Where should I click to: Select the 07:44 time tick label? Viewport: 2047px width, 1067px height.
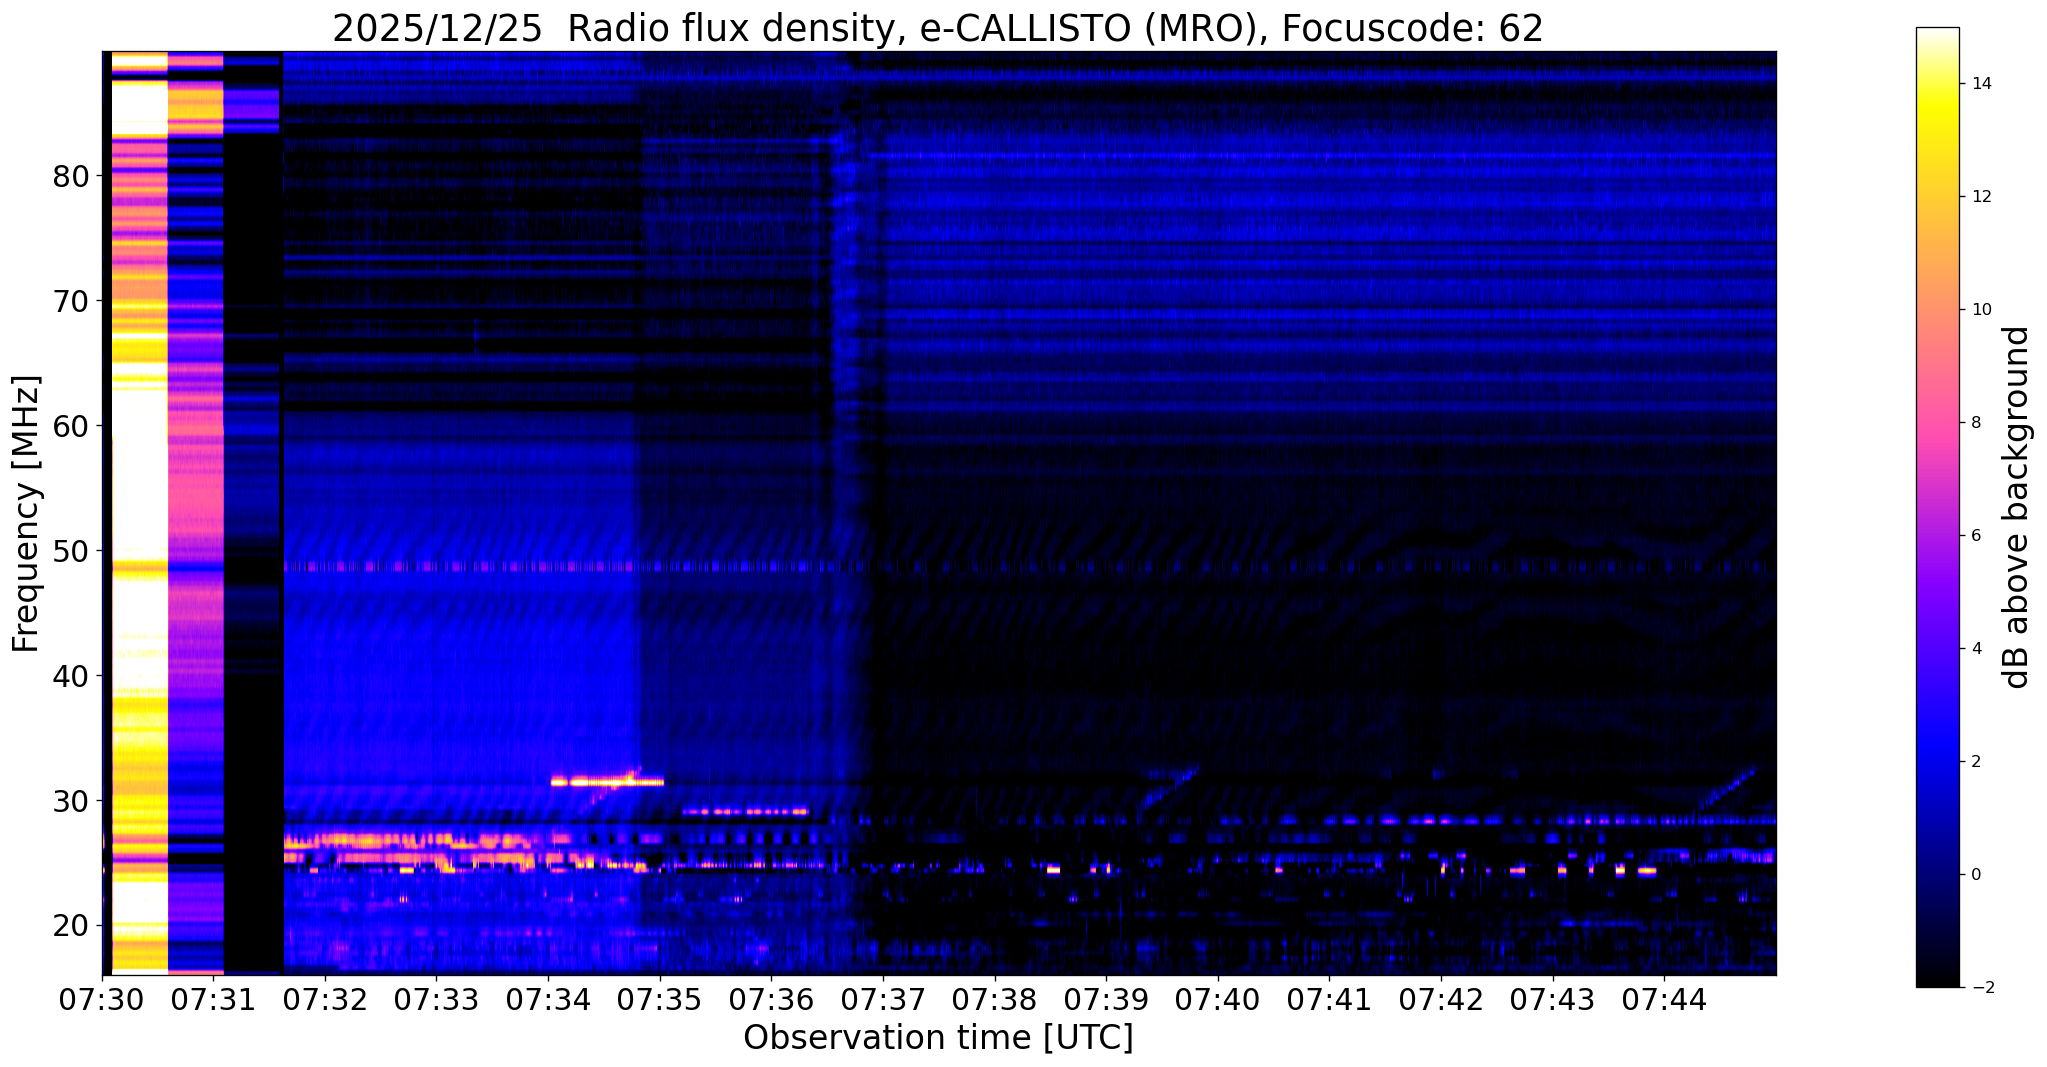(1664, 999)
